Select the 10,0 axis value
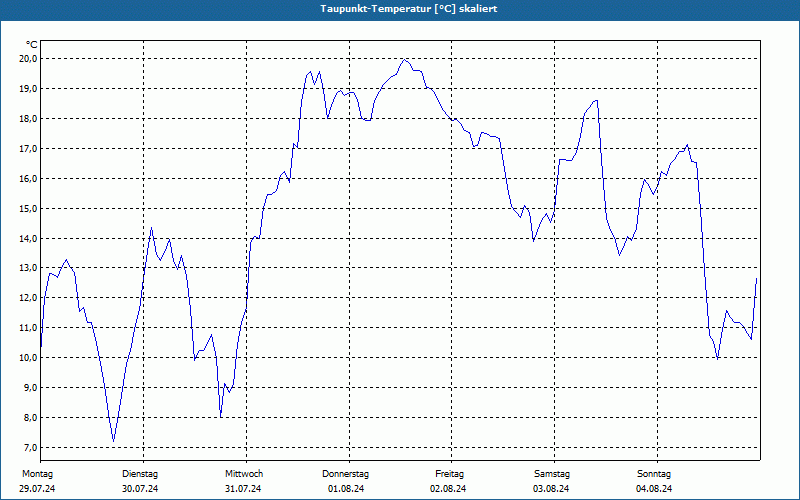This screenshot has height=500, width=800. click(29, 358)
